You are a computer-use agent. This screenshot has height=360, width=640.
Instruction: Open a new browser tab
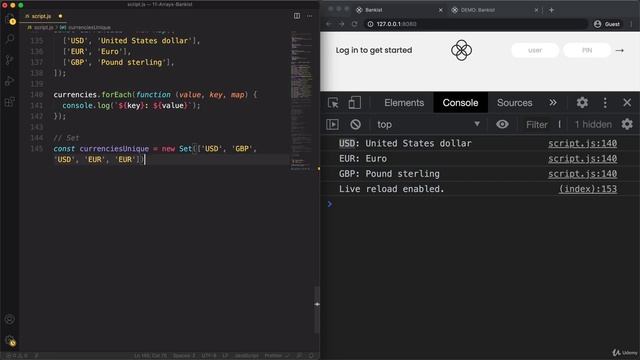click(551, 10)
